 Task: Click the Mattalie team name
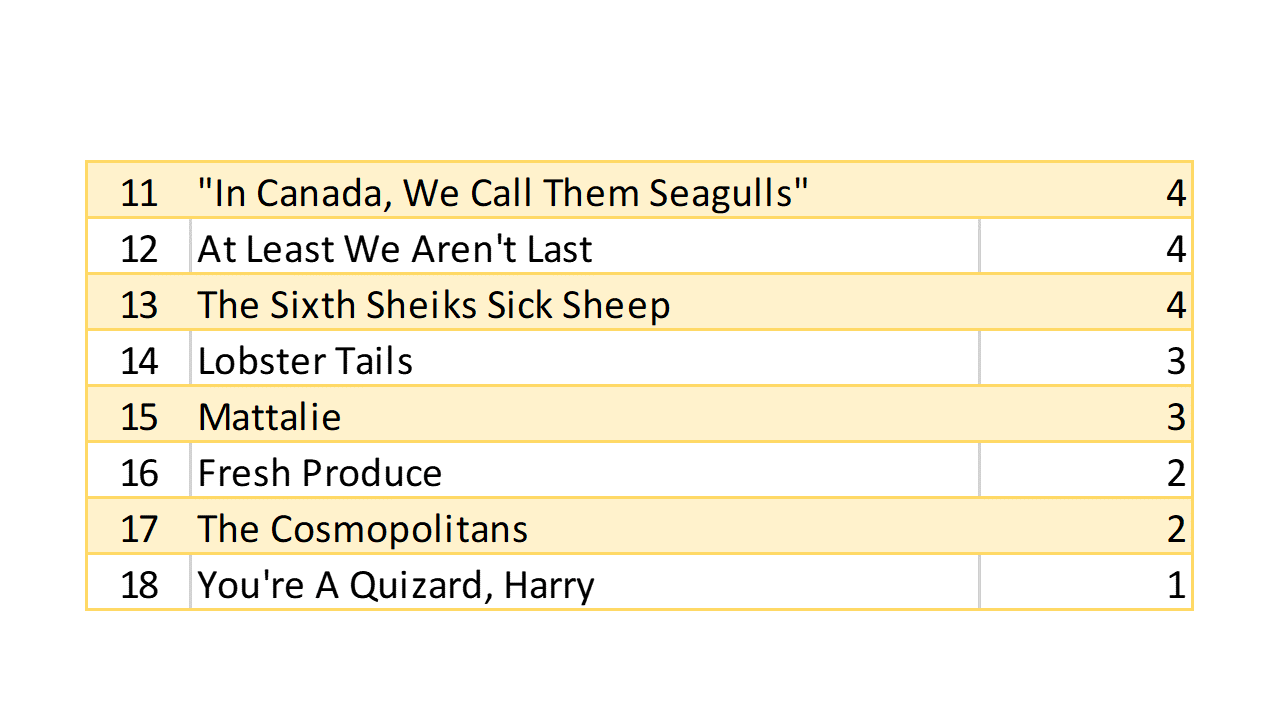click(x=269, y=416)
